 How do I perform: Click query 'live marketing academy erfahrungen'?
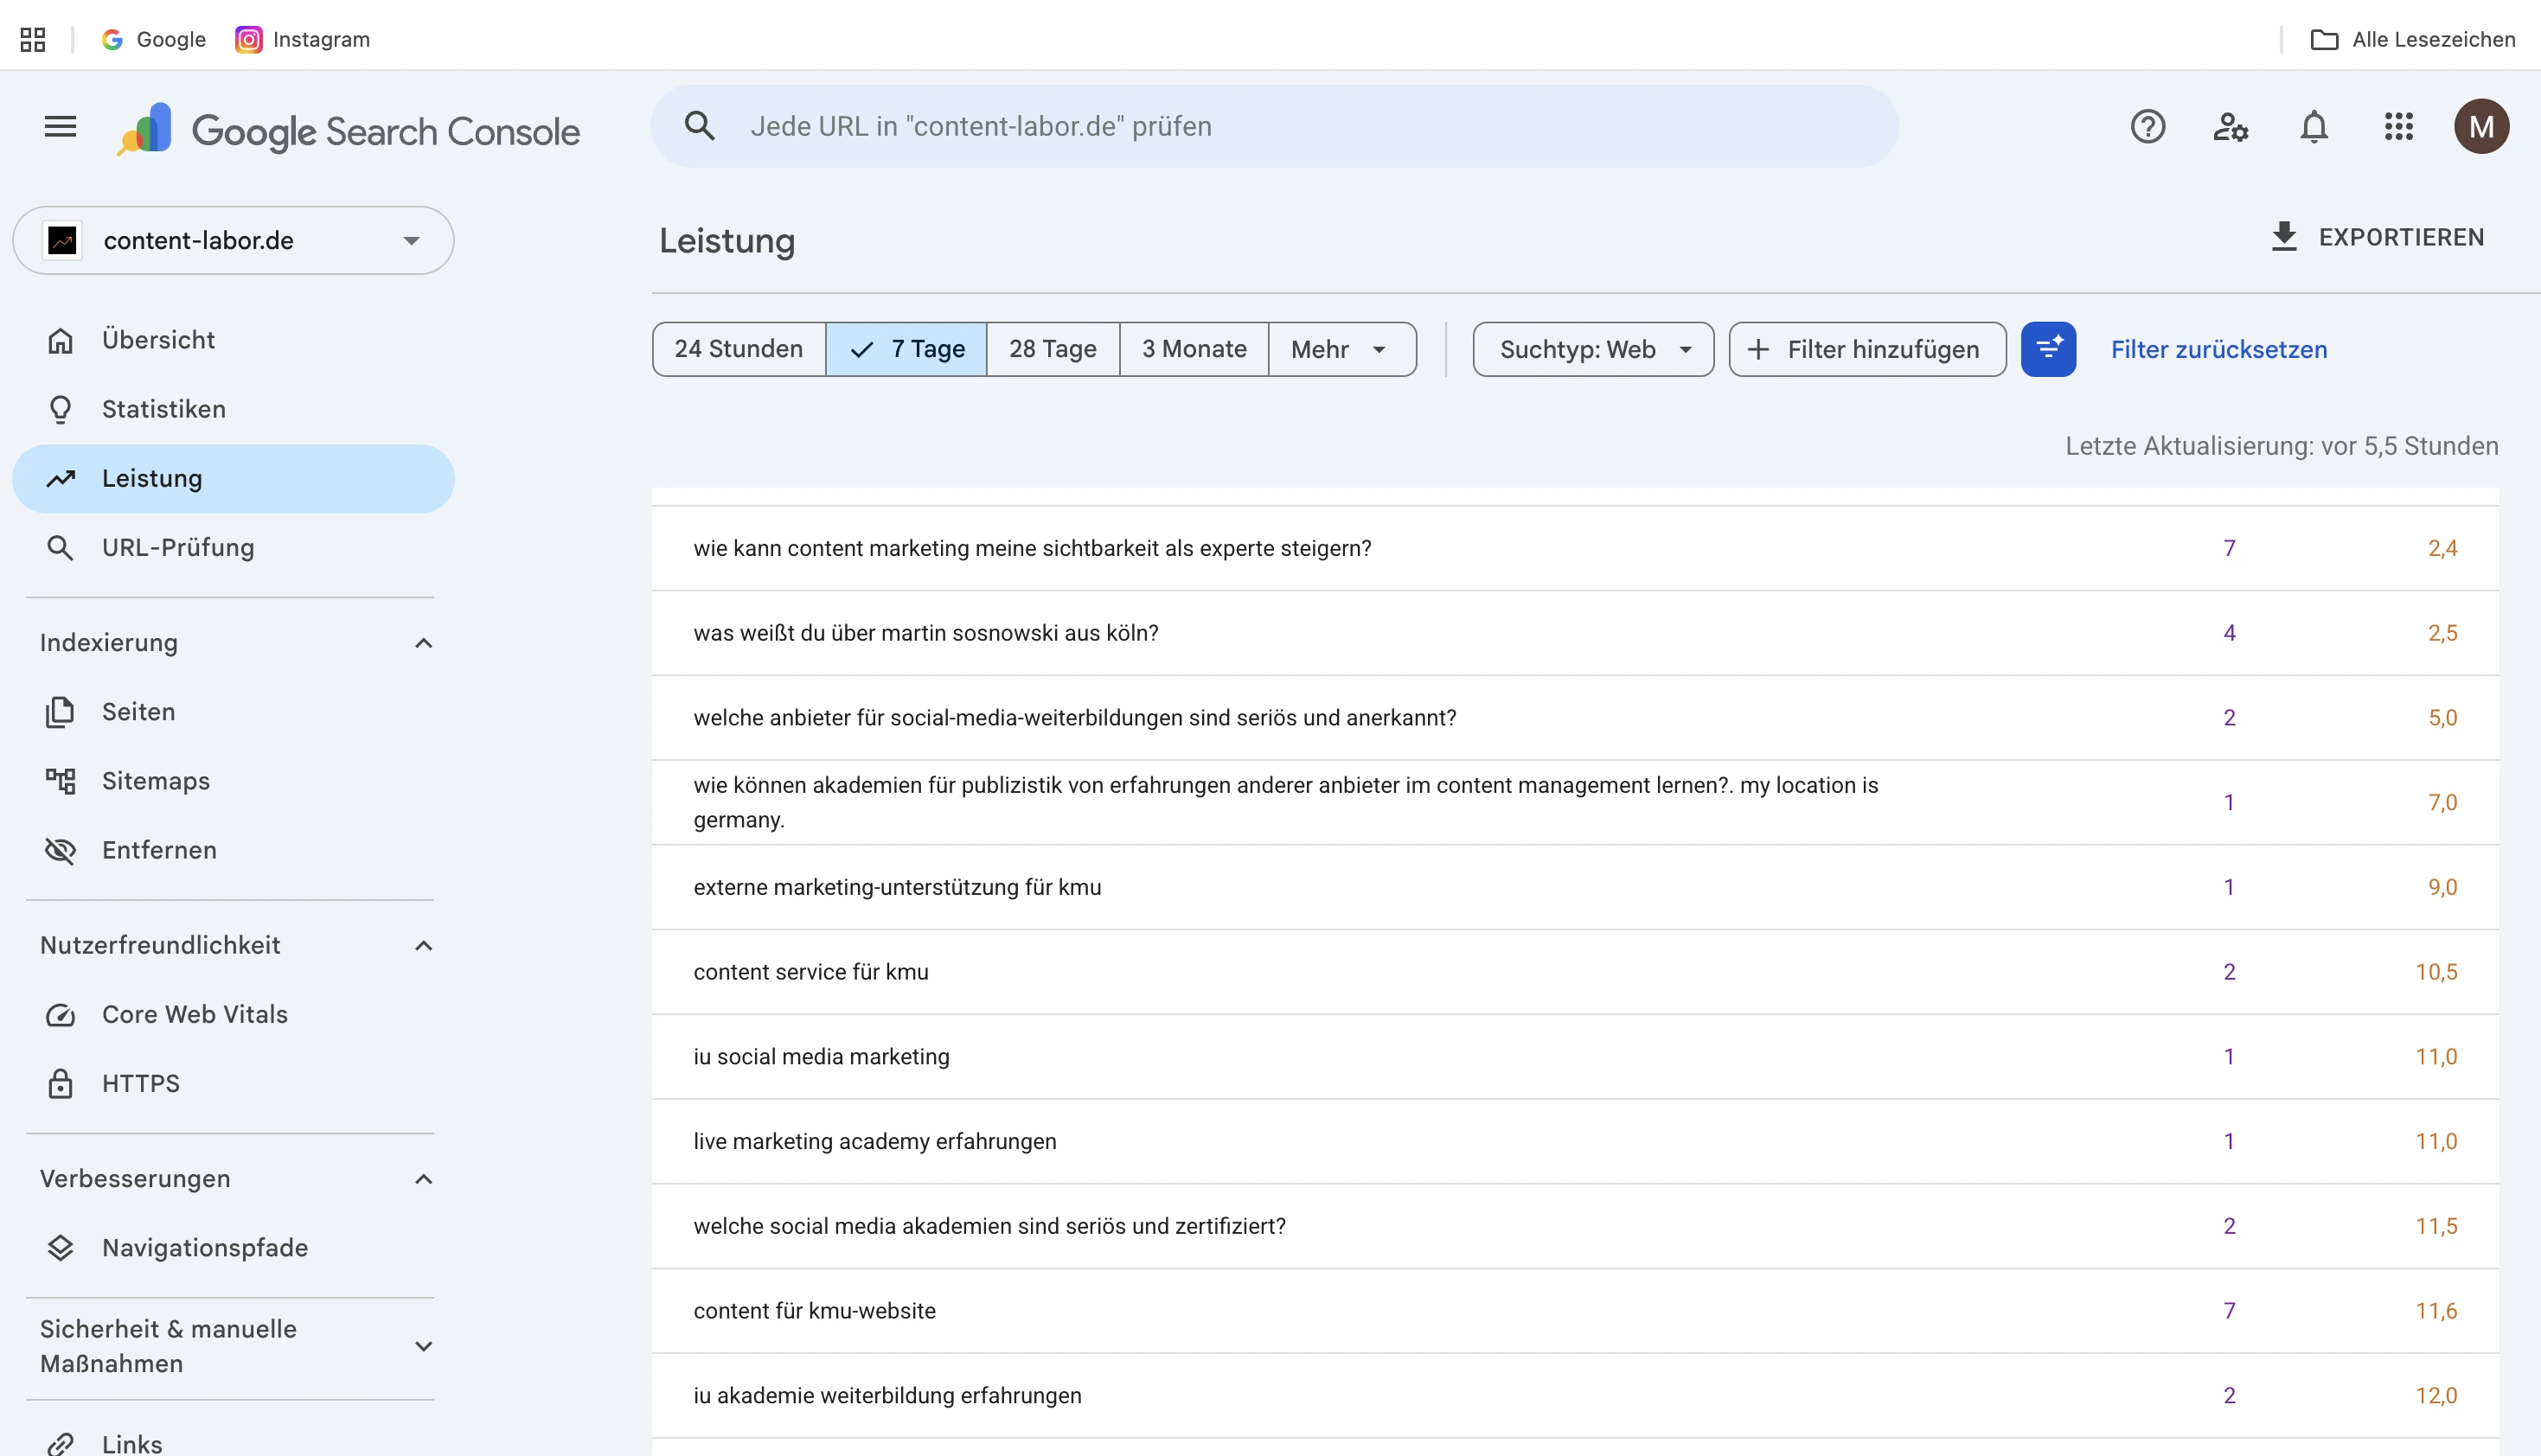click(x=875, y=1141)
